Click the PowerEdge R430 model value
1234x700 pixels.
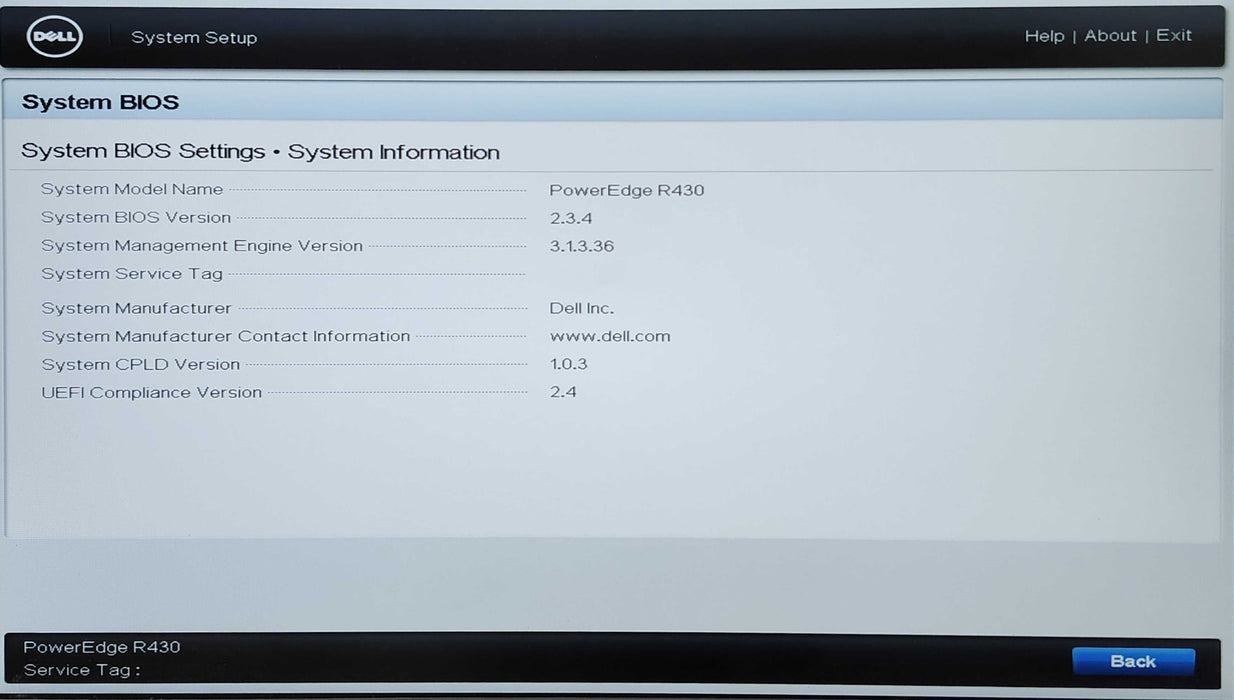click(627, 190)
